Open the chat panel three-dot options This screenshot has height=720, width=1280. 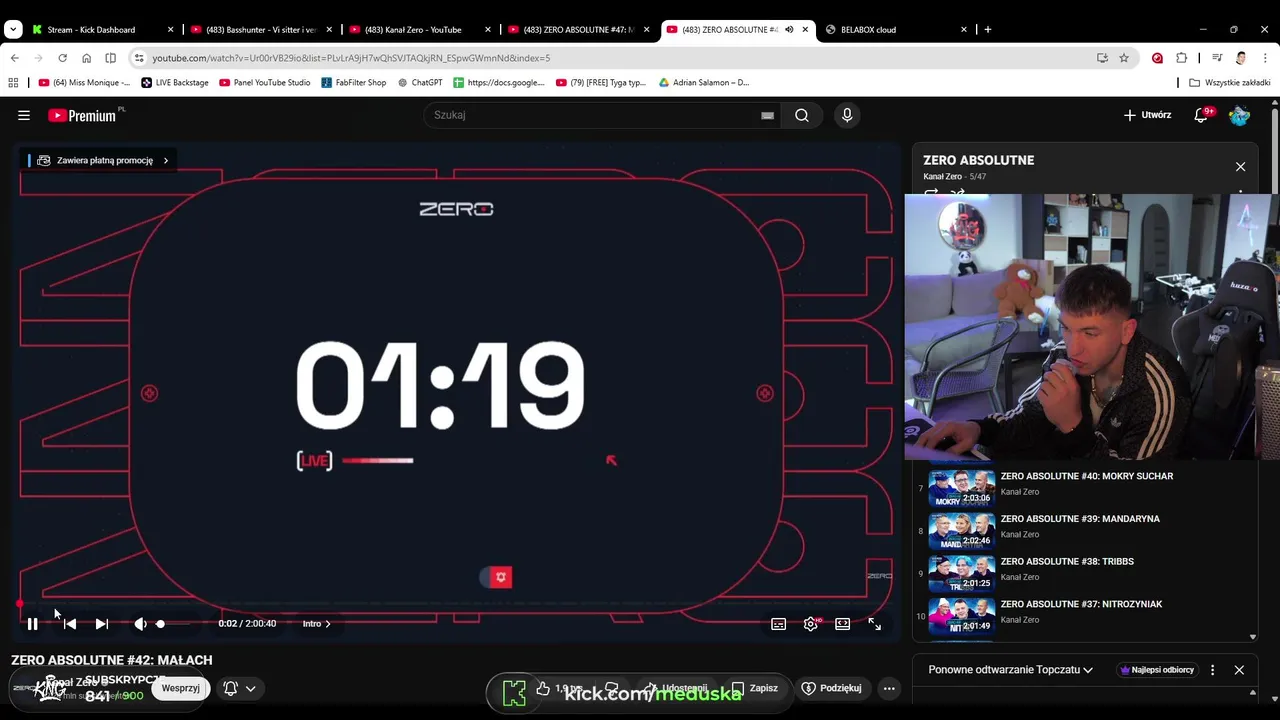pos(1213,670)
